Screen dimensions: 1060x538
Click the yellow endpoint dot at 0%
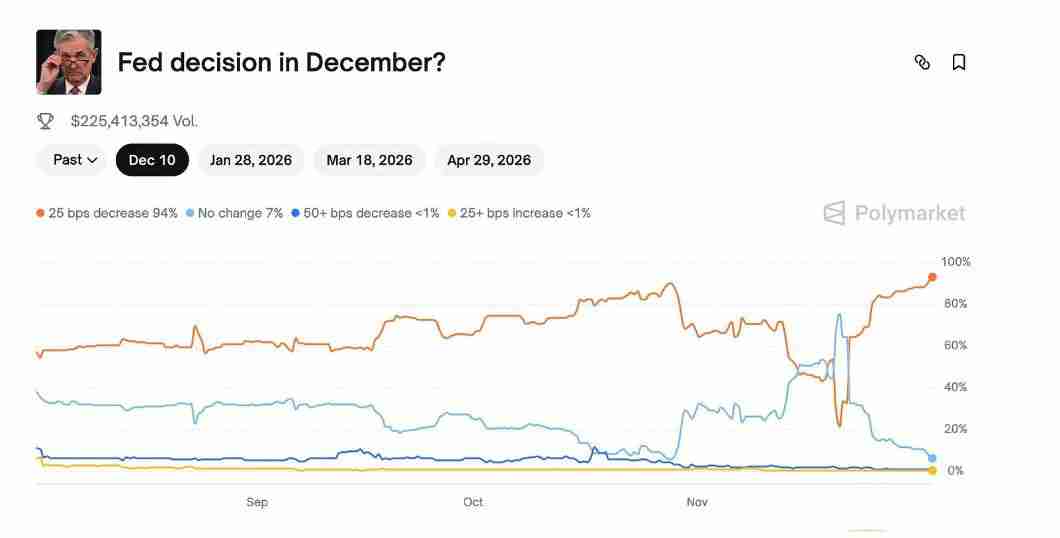[x=932, y=470]
